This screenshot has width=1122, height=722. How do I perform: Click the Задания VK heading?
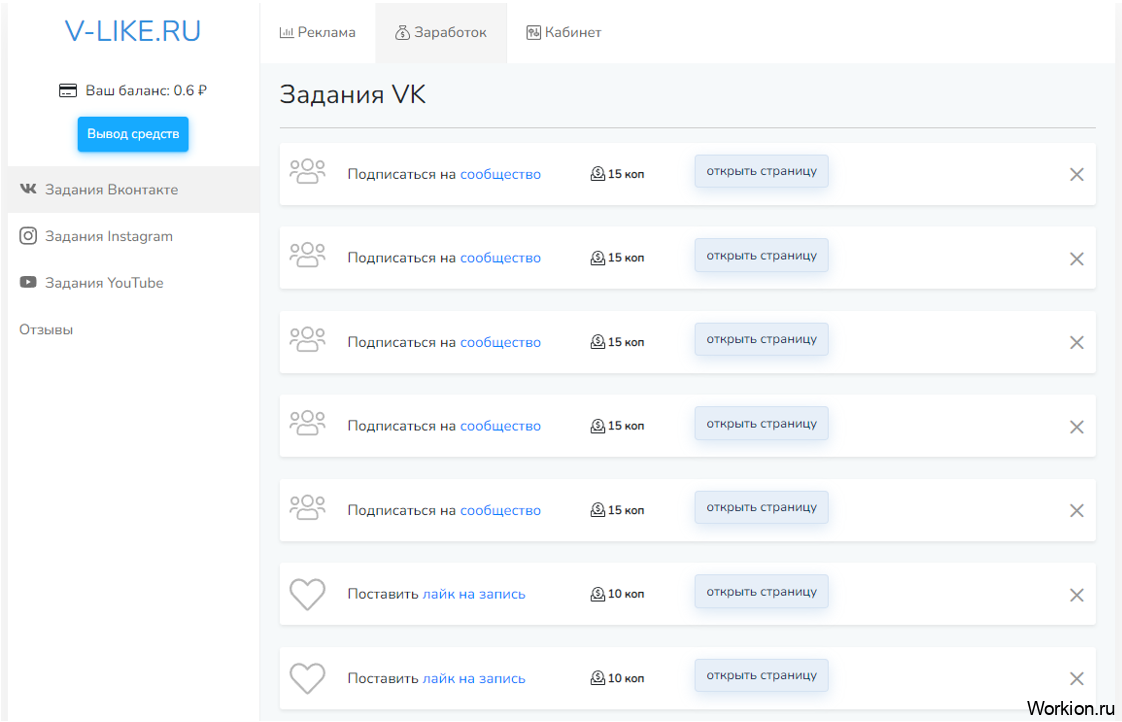pyautogui.click(x=353, y=94)
